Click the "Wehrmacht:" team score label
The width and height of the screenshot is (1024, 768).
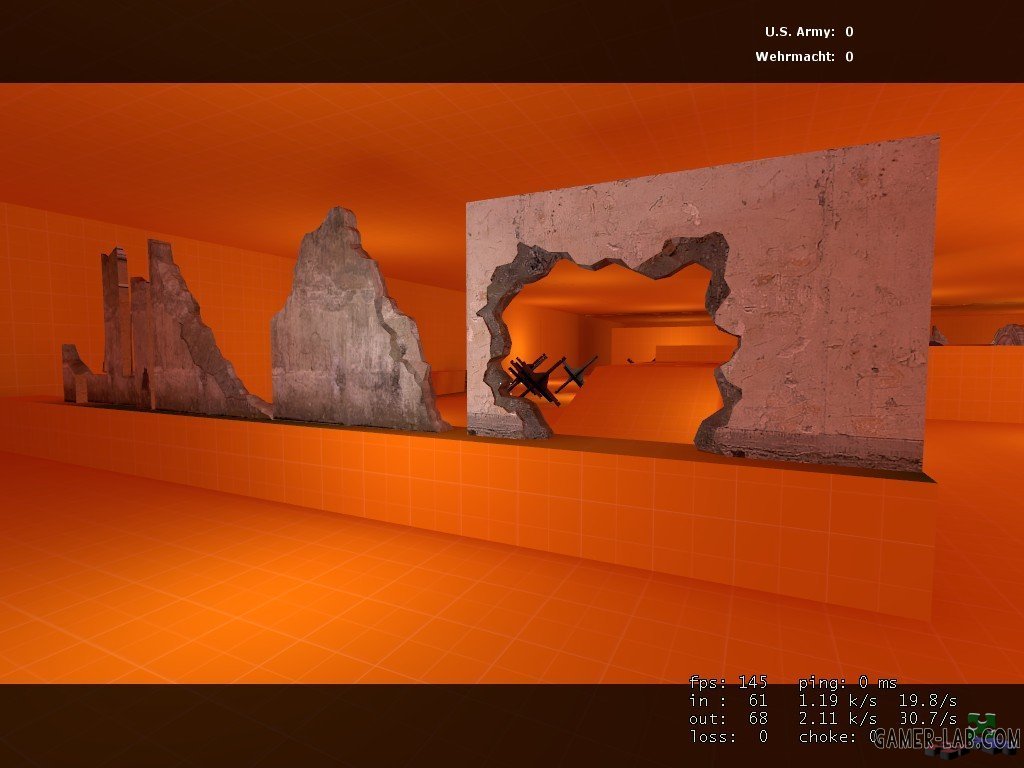795,56
